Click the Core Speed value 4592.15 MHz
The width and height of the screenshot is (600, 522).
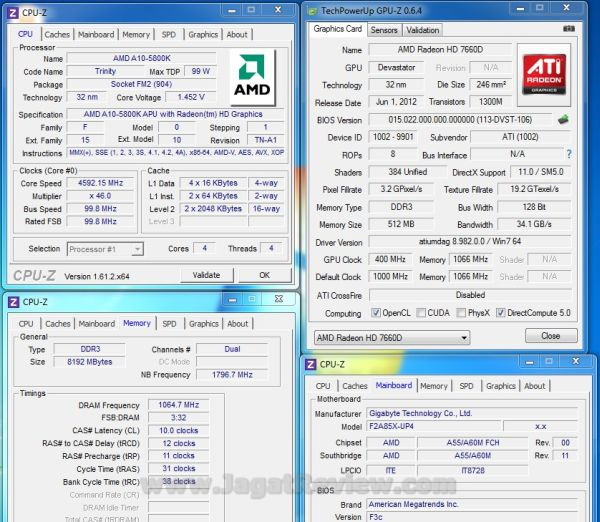click(x=101, y=183)
